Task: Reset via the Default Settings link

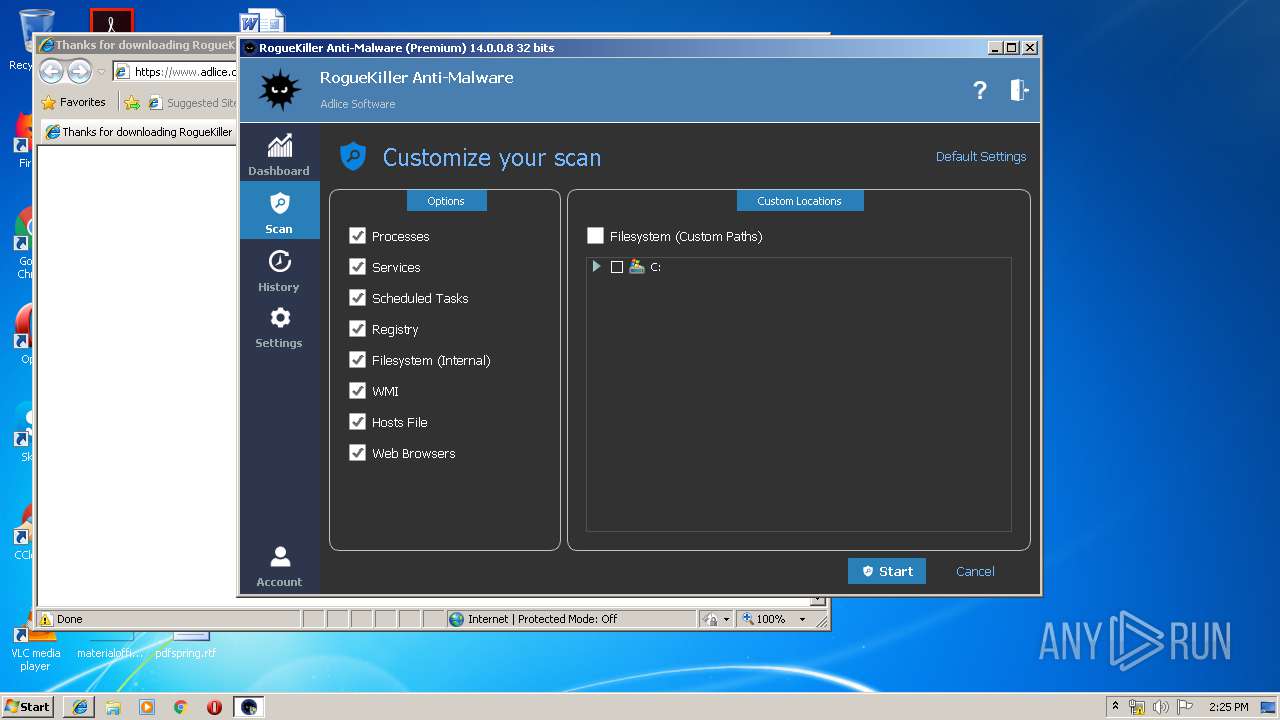Action: click(981, 157)
